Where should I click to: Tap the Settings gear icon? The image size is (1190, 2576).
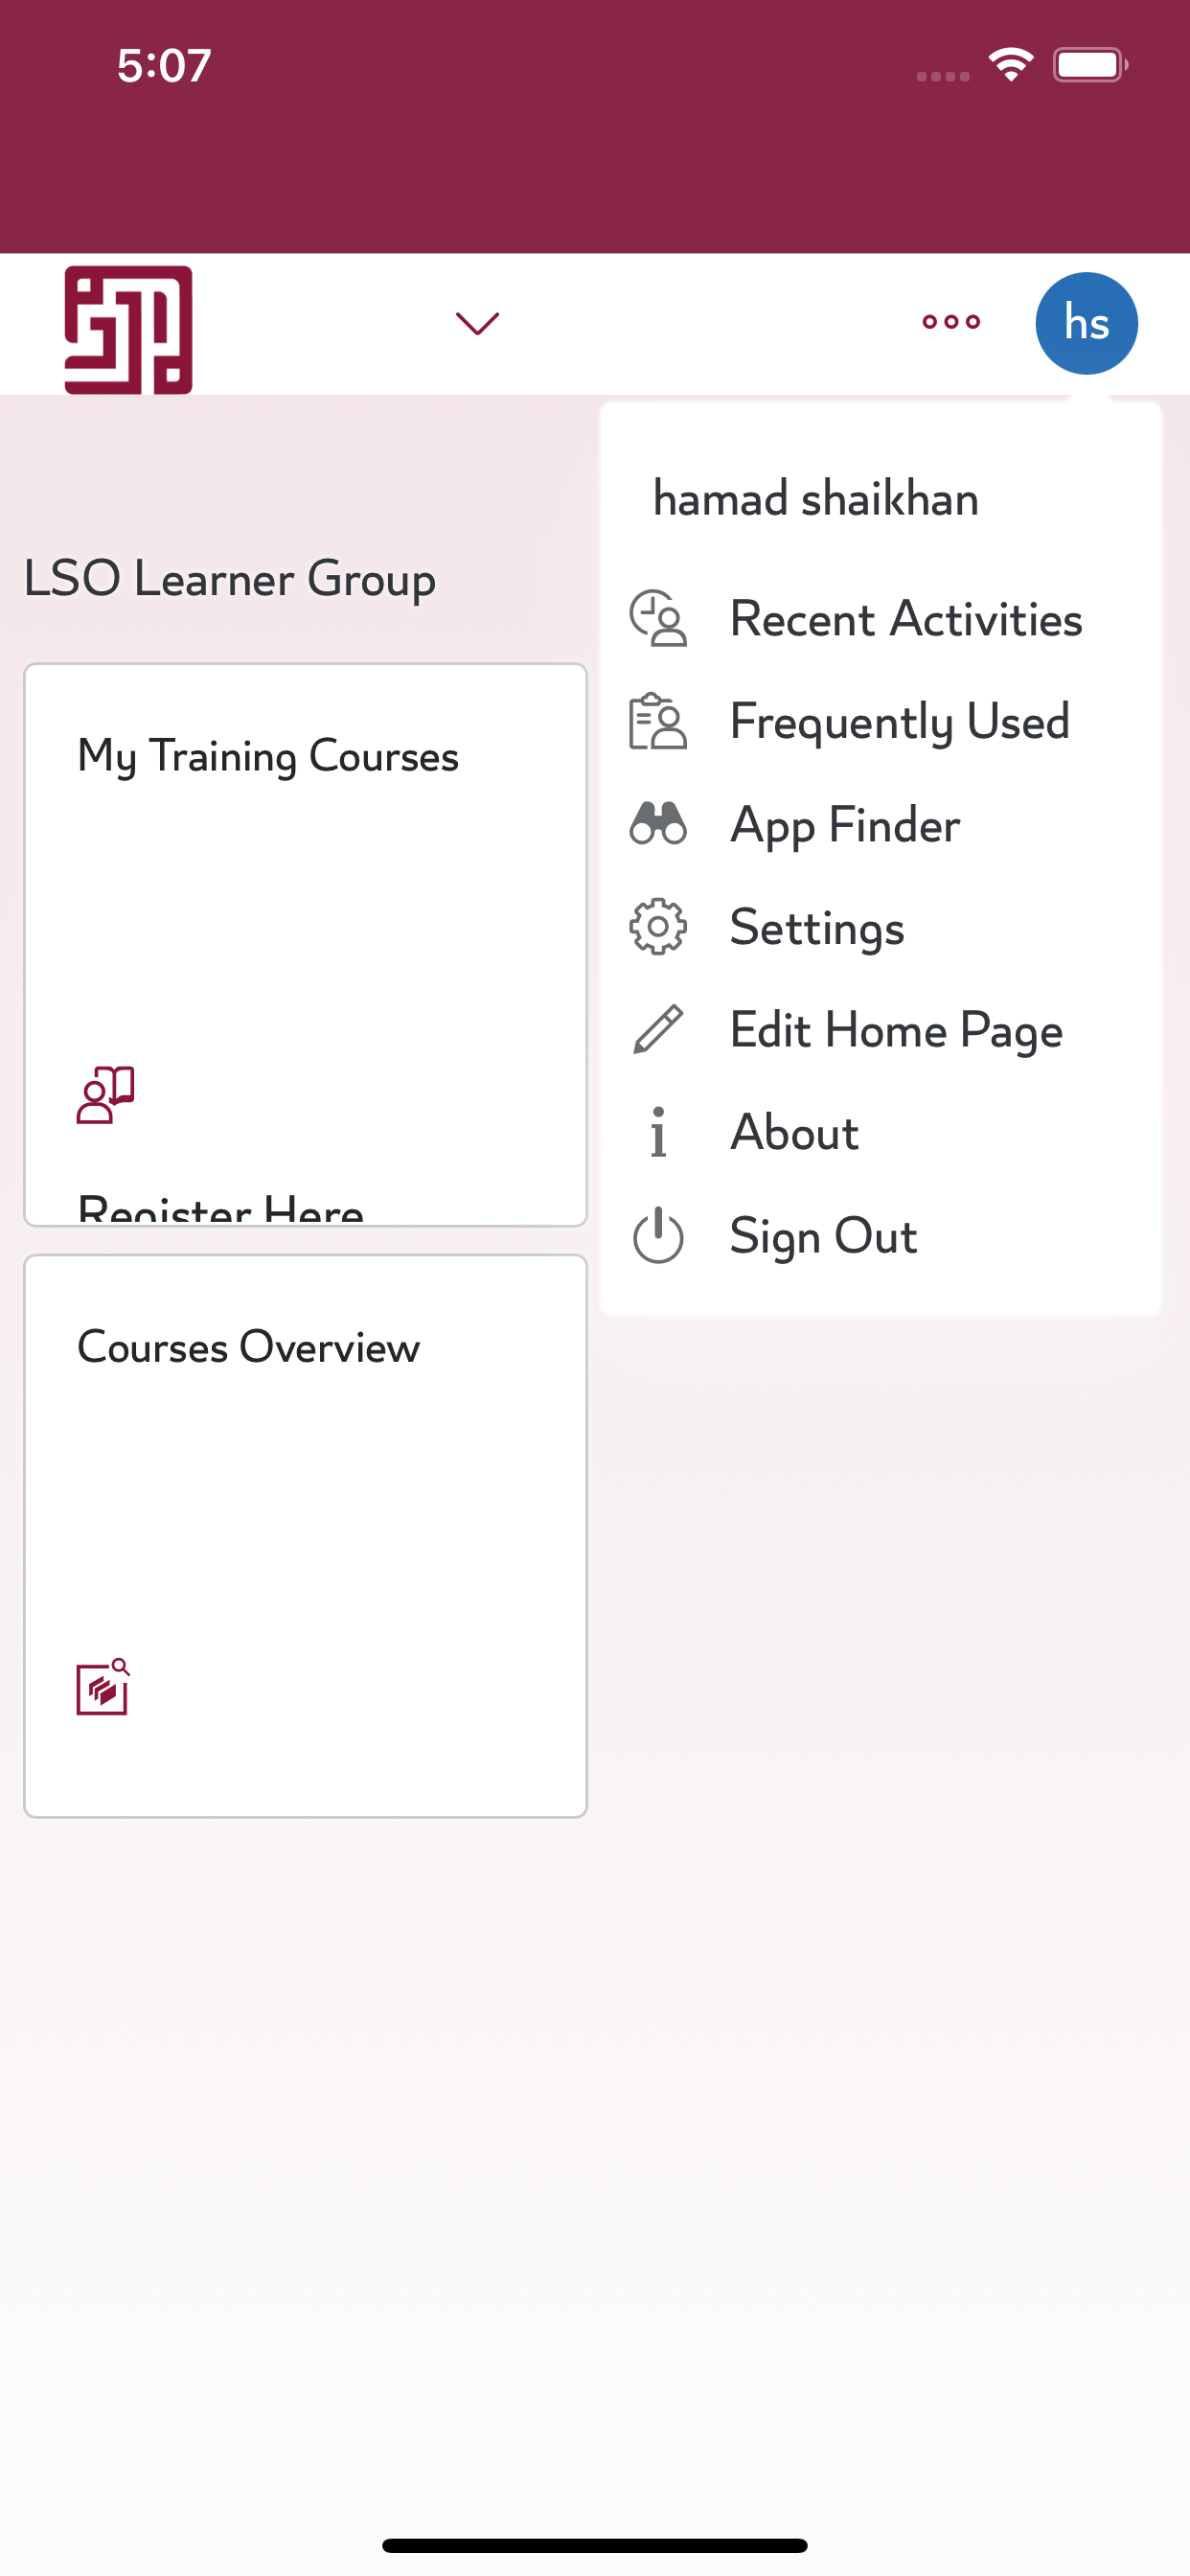[658, 927]
